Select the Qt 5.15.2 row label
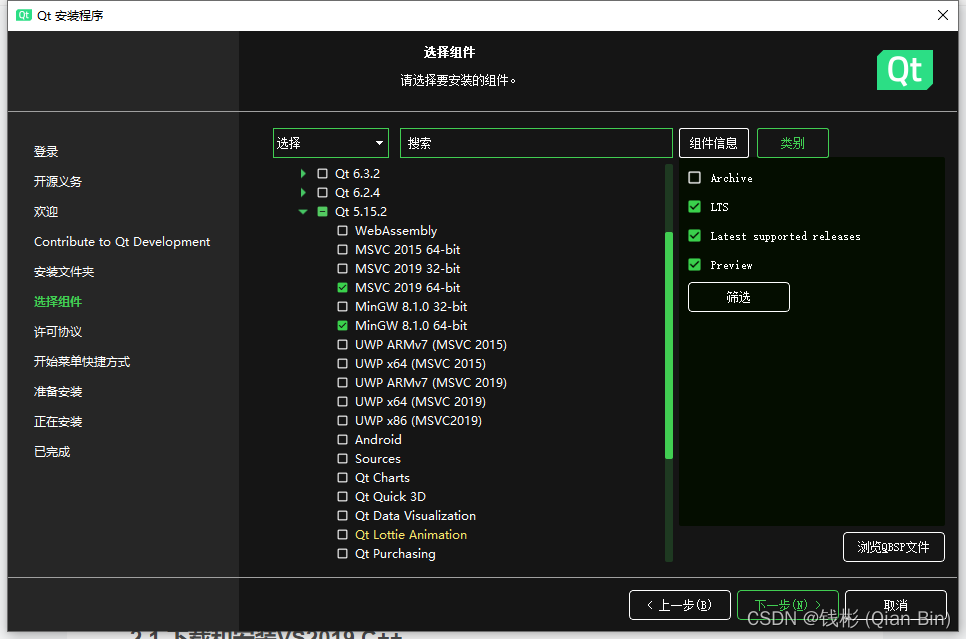The image size is (966, 639). 361,212
